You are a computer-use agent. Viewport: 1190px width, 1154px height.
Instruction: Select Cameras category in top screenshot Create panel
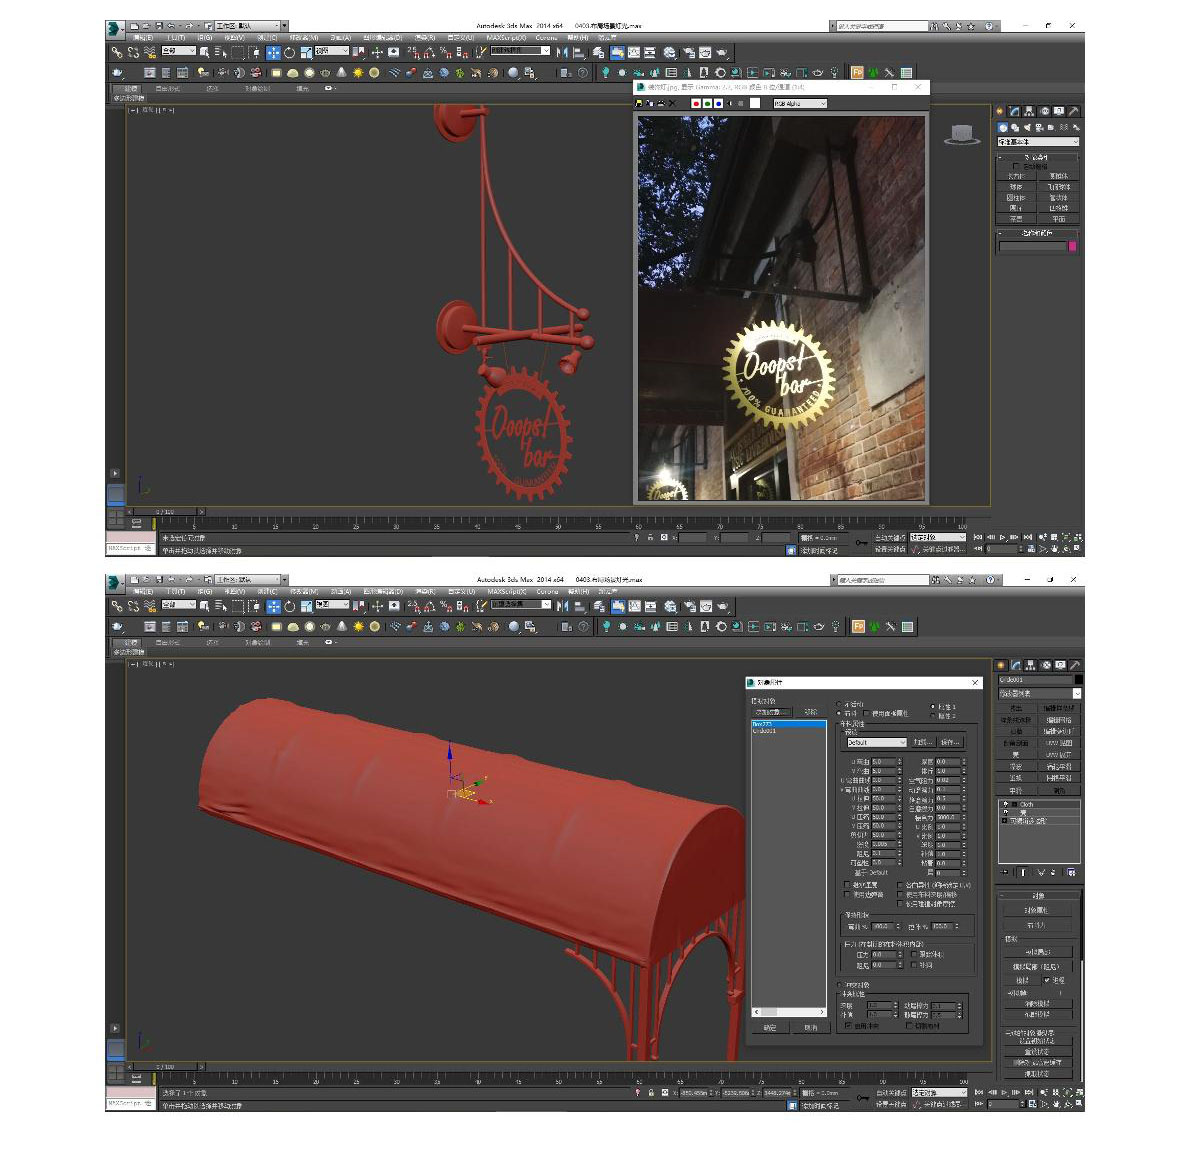pyautogui.click(x=1040, y=127)
